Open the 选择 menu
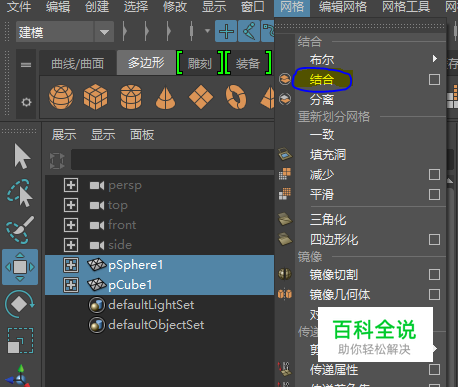 136,7
